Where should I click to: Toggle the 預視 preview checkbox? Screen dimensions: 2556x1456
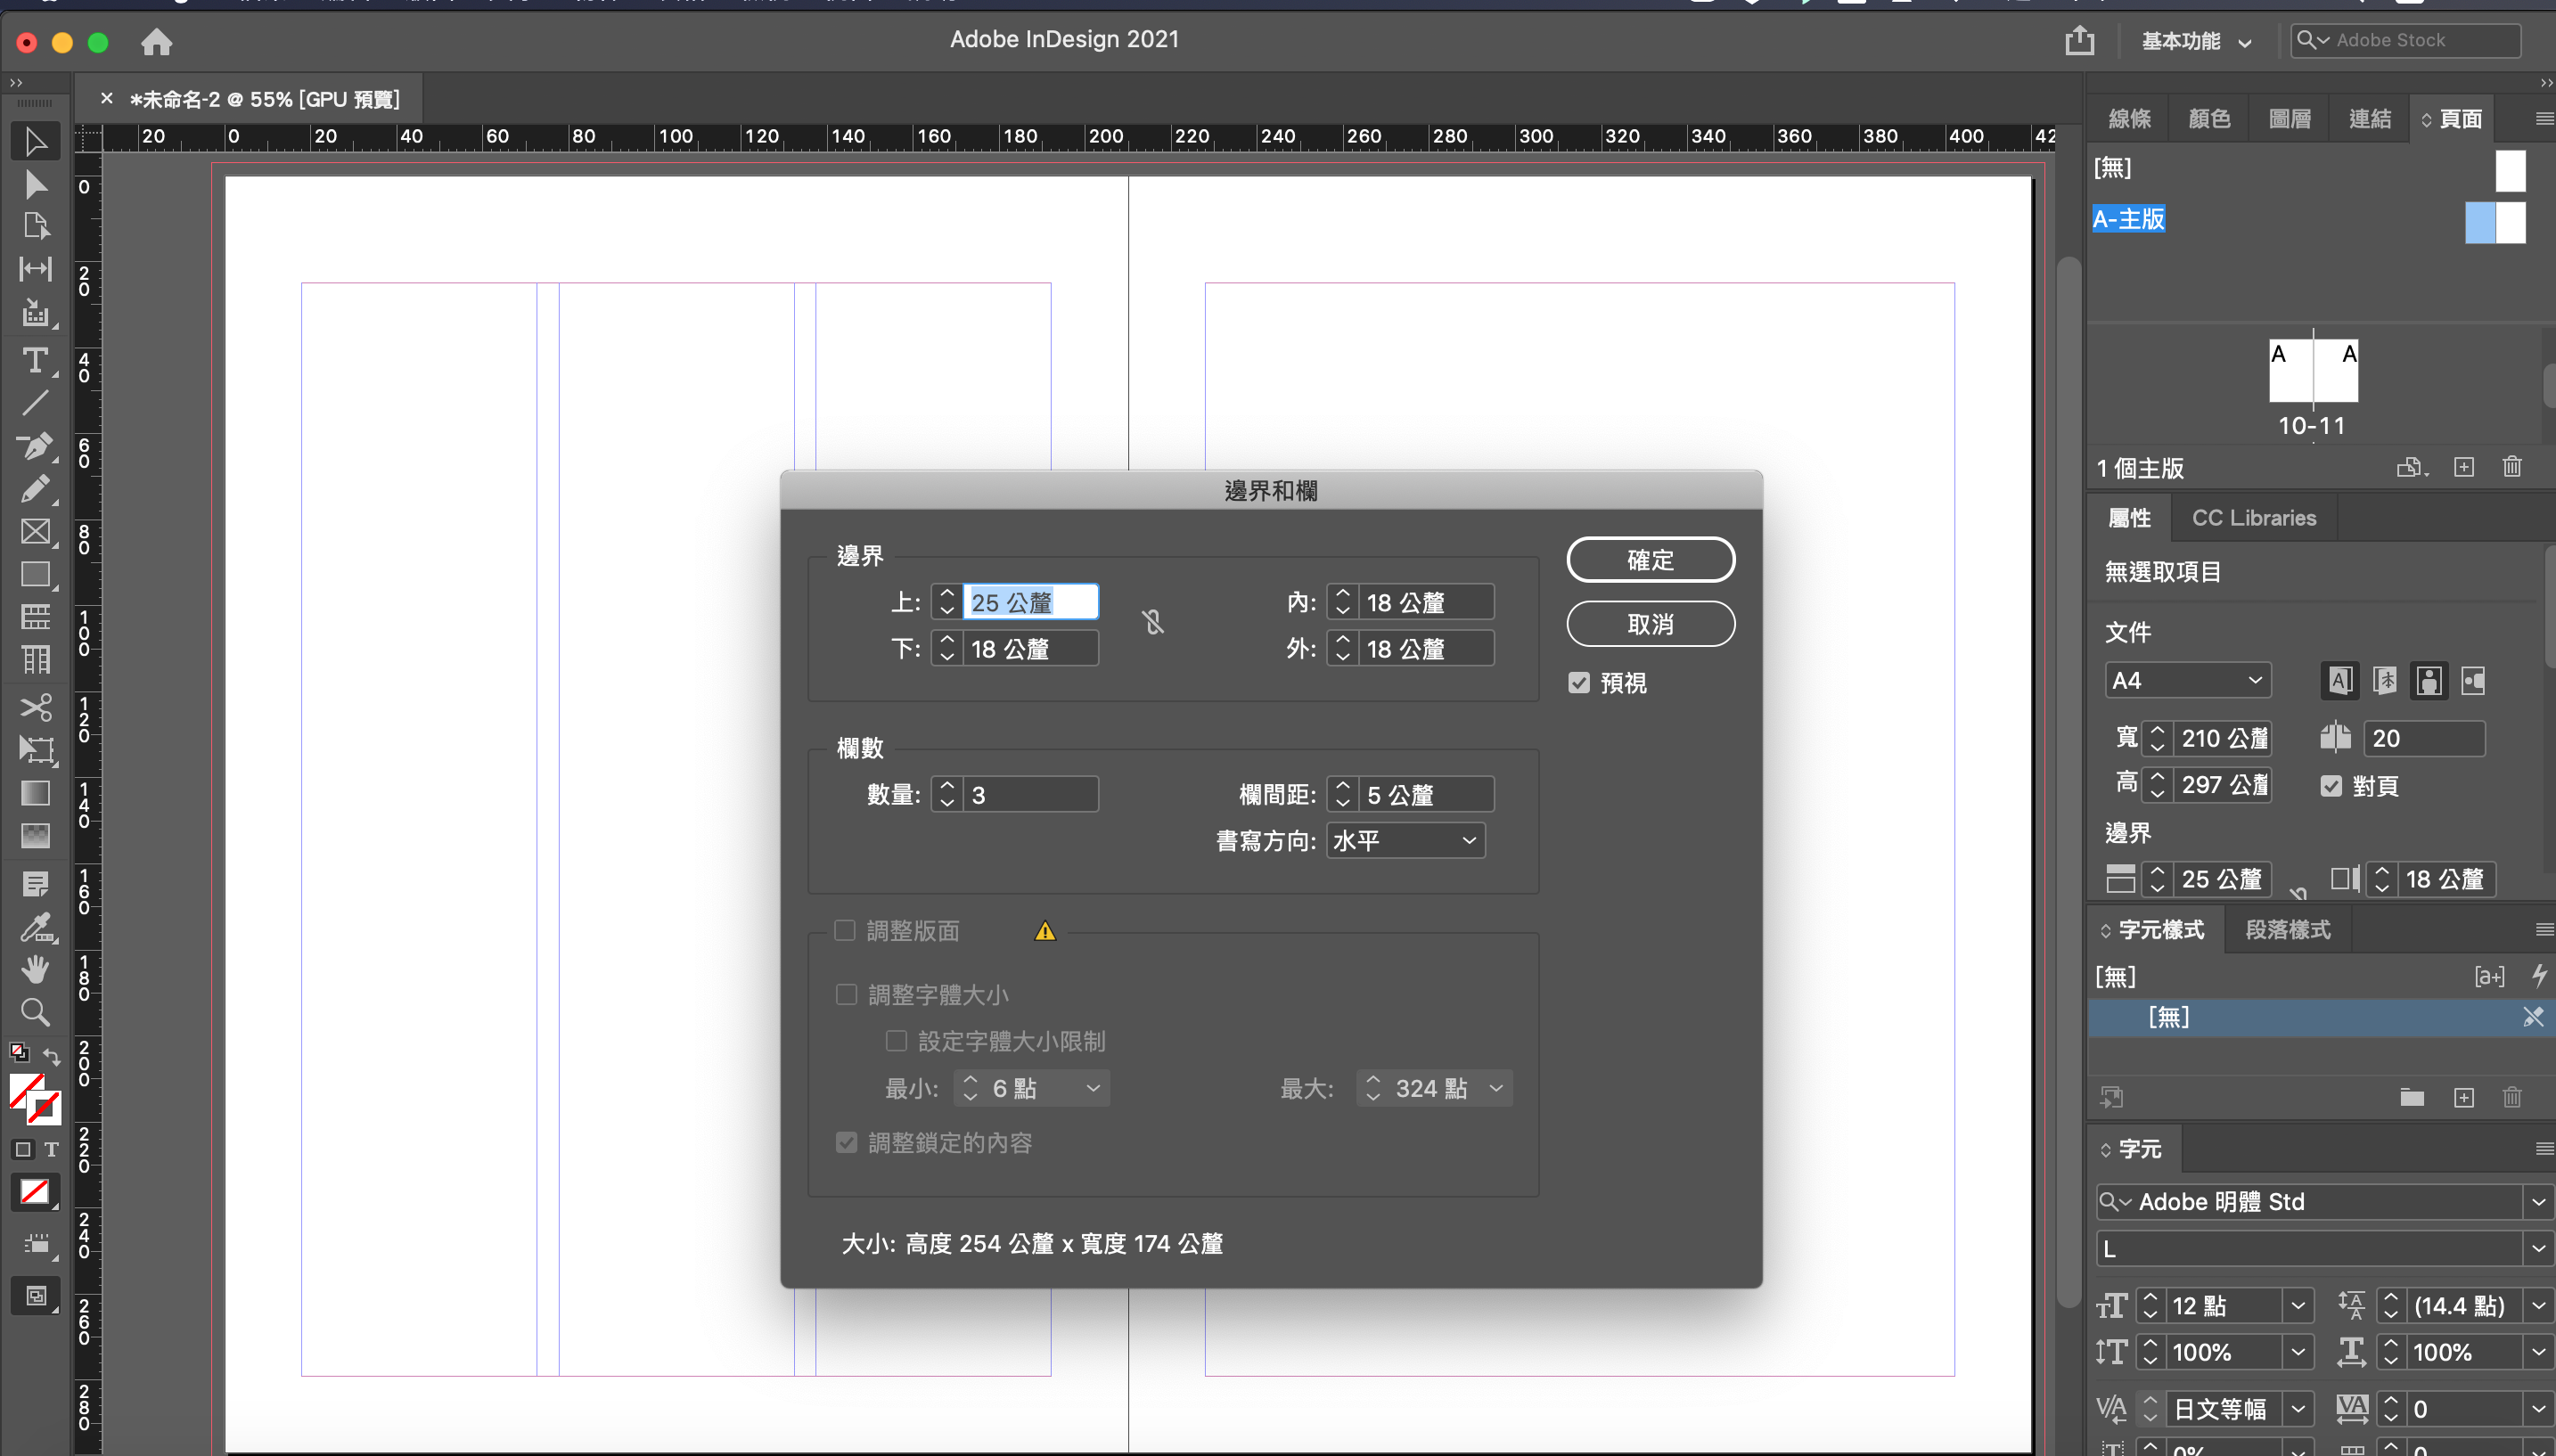[1579, 683]
